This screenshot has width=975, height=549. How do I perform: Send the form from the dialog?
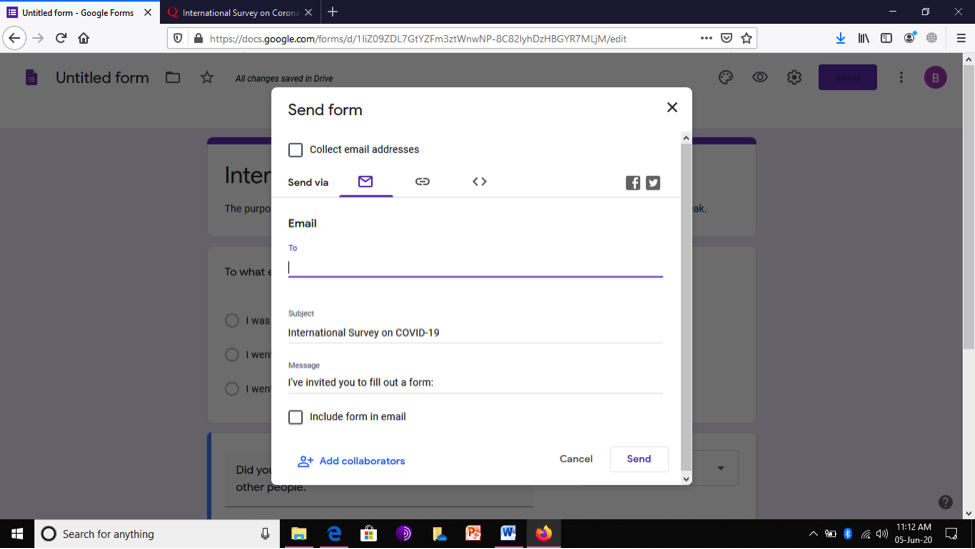click(x=639, y=459)
